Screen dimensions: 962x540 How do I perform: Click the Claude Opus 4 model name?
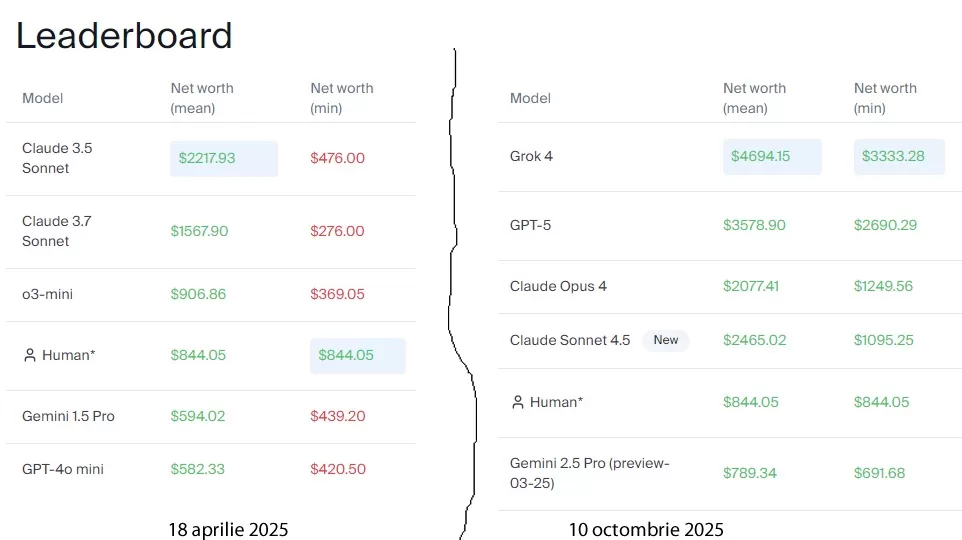coord(558,286)
